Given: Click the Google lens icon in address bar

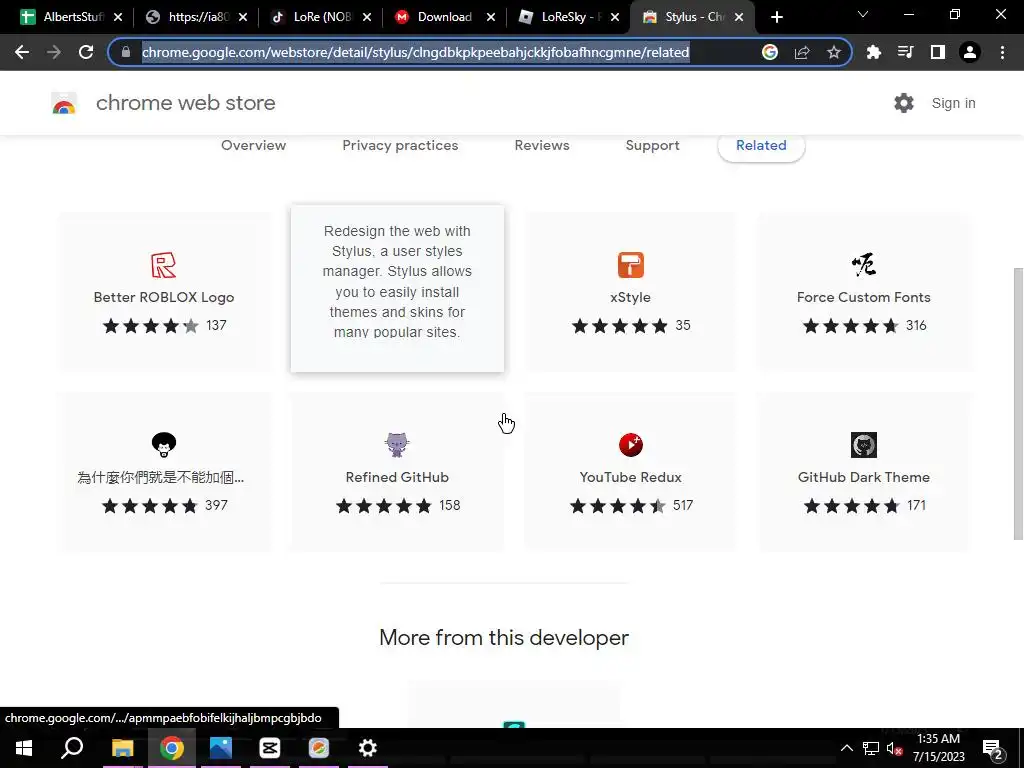Looking at the screenshot, I should (770, 52).
